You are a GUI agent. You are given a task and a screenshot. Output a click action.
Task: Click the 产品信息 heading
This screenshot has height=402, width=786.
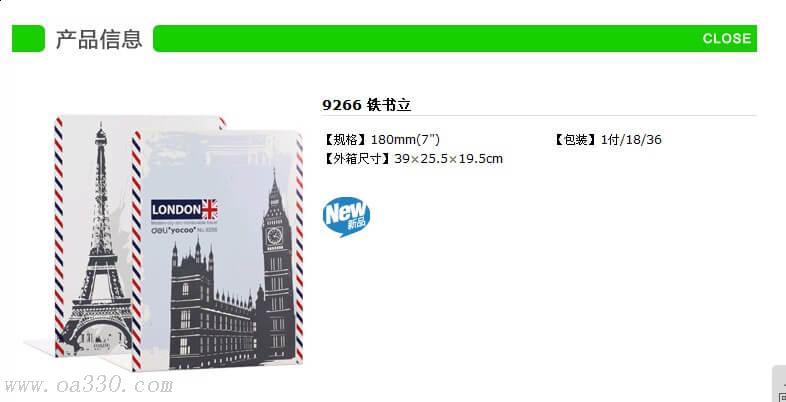point(99,39)
